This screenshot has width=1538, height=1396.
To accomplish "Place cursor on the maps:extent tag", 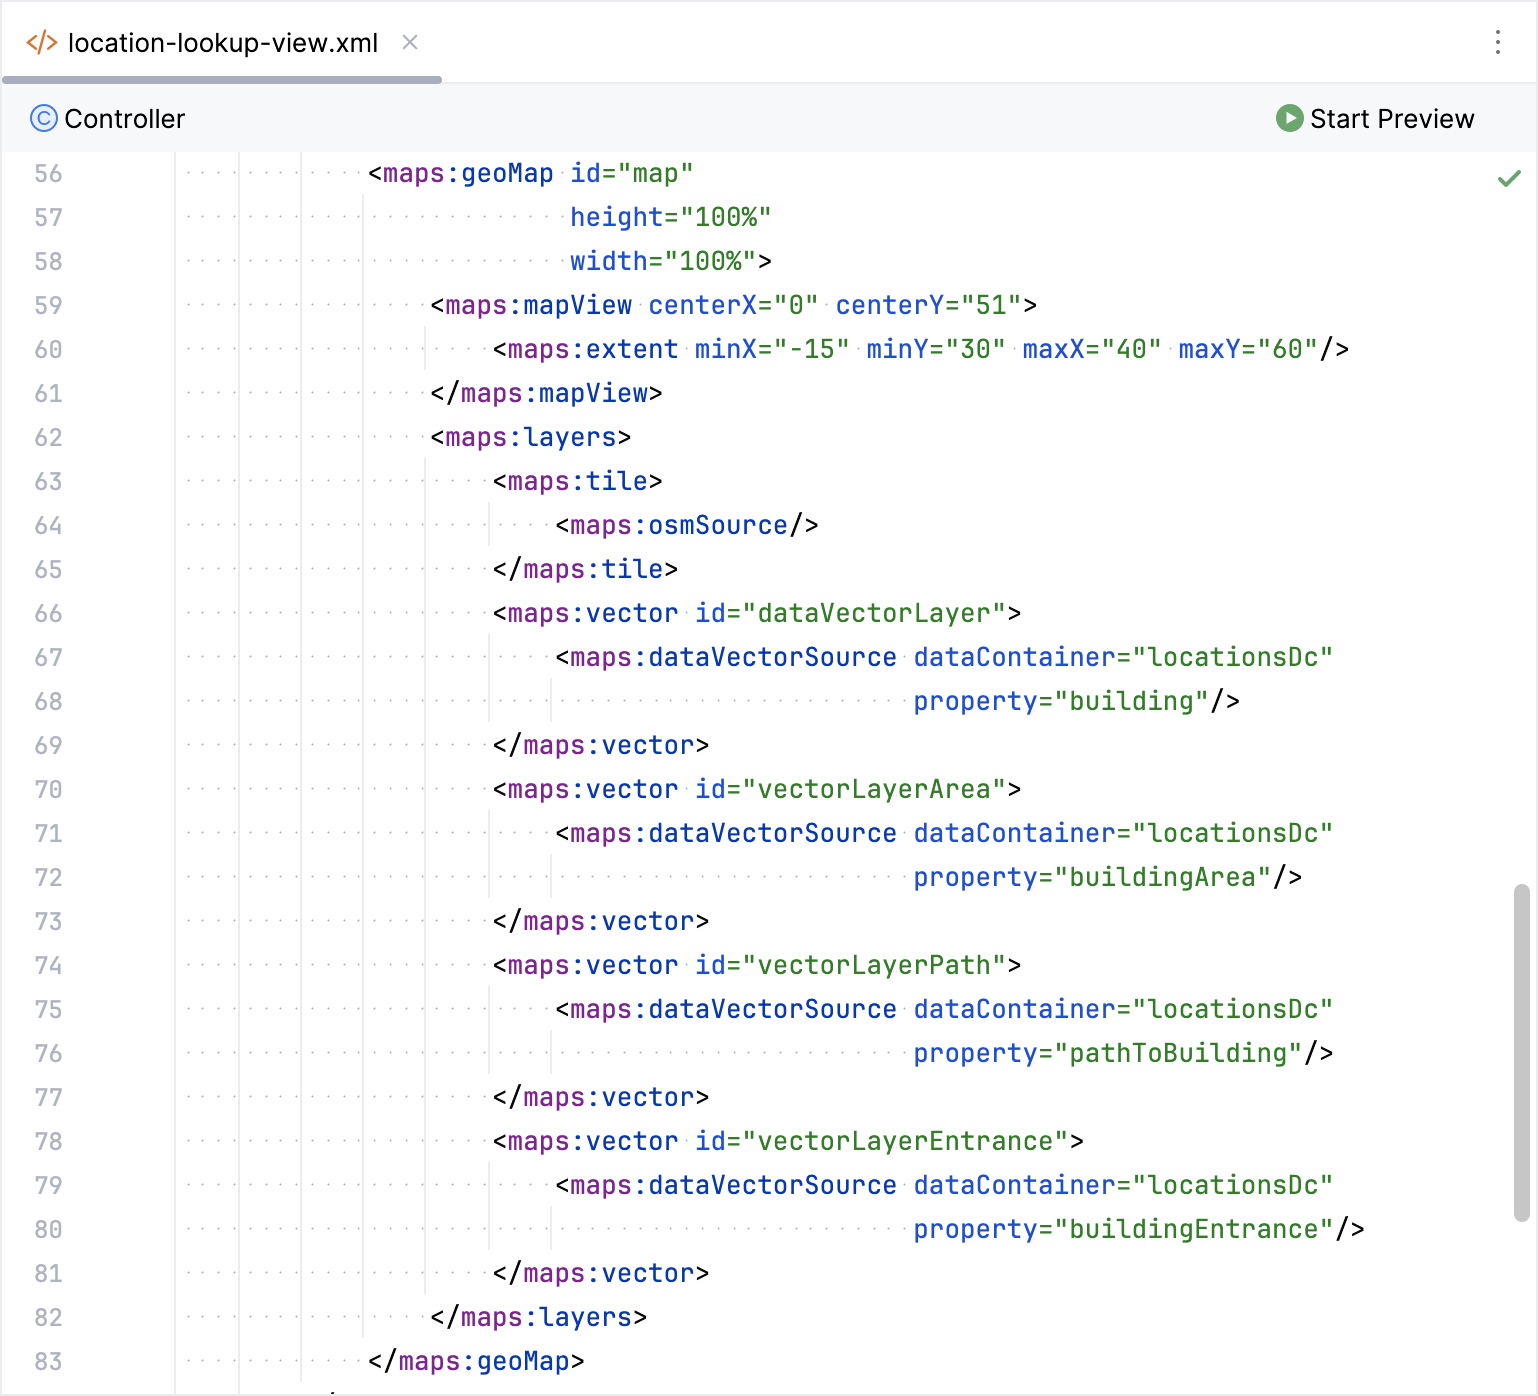I will click(592, 350).
